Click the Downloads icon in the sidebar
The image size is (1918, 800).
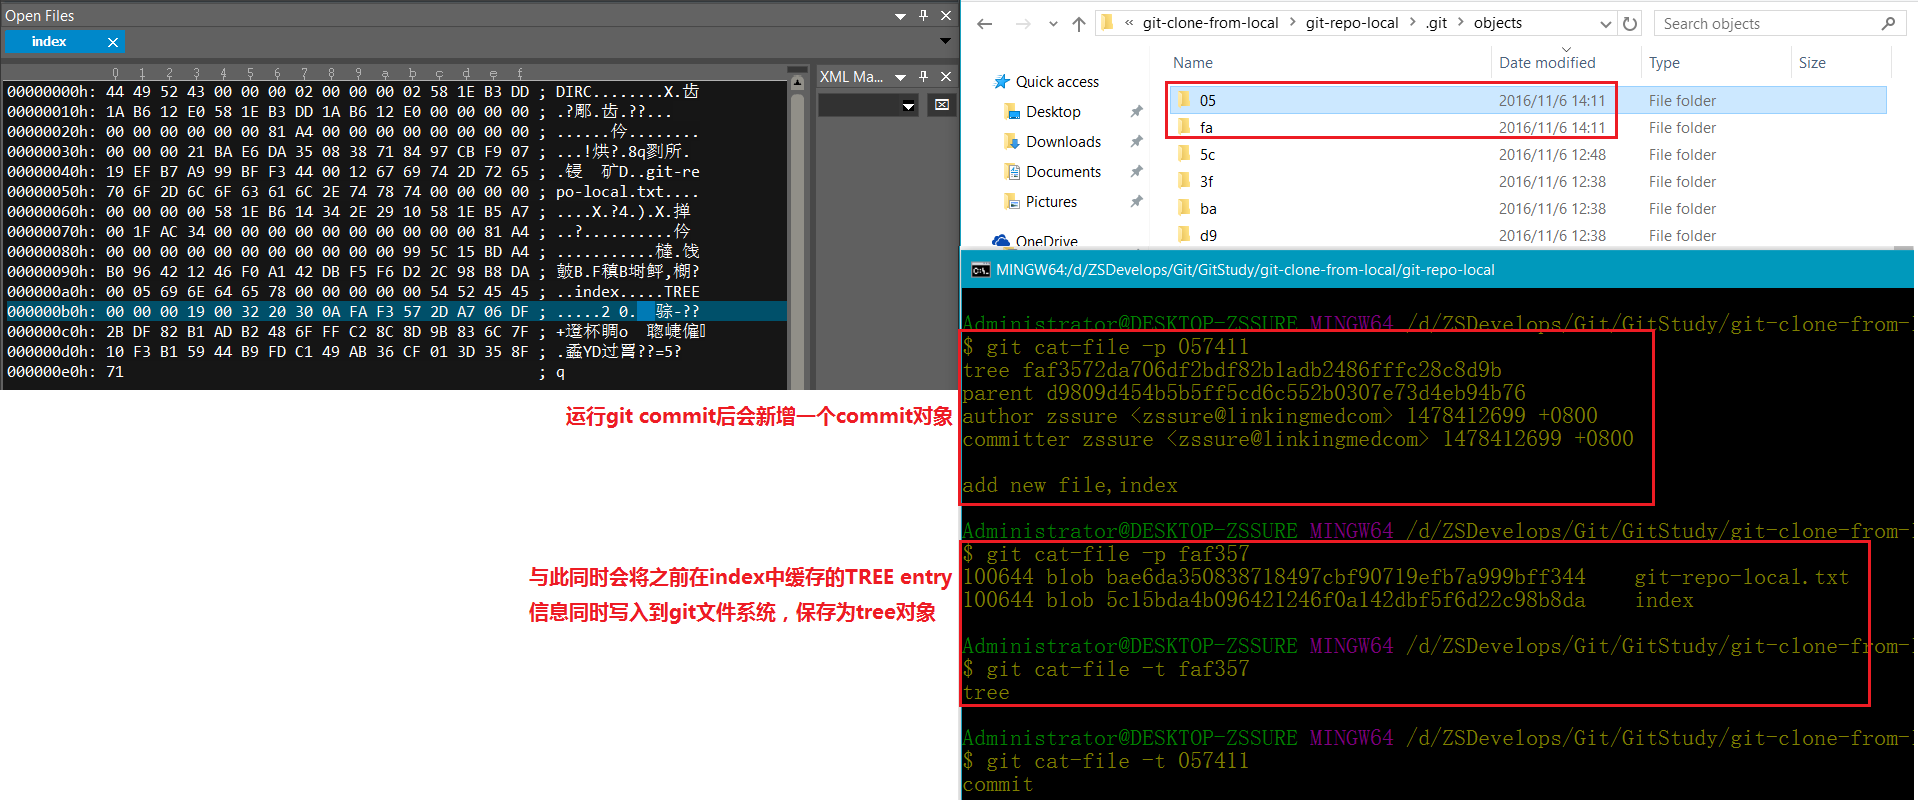pyautogui.click(x=1012, y=142)
